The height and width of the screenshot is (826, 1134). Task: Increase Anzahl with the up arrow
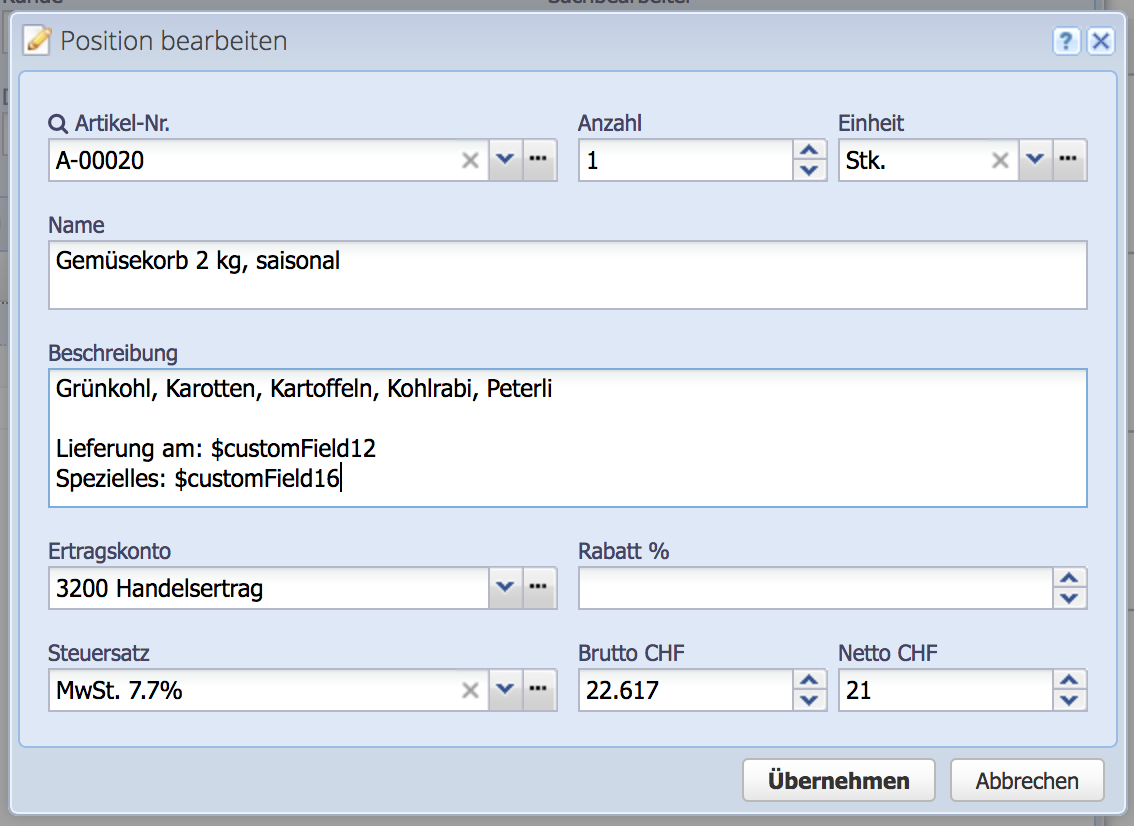click(810, 150)
